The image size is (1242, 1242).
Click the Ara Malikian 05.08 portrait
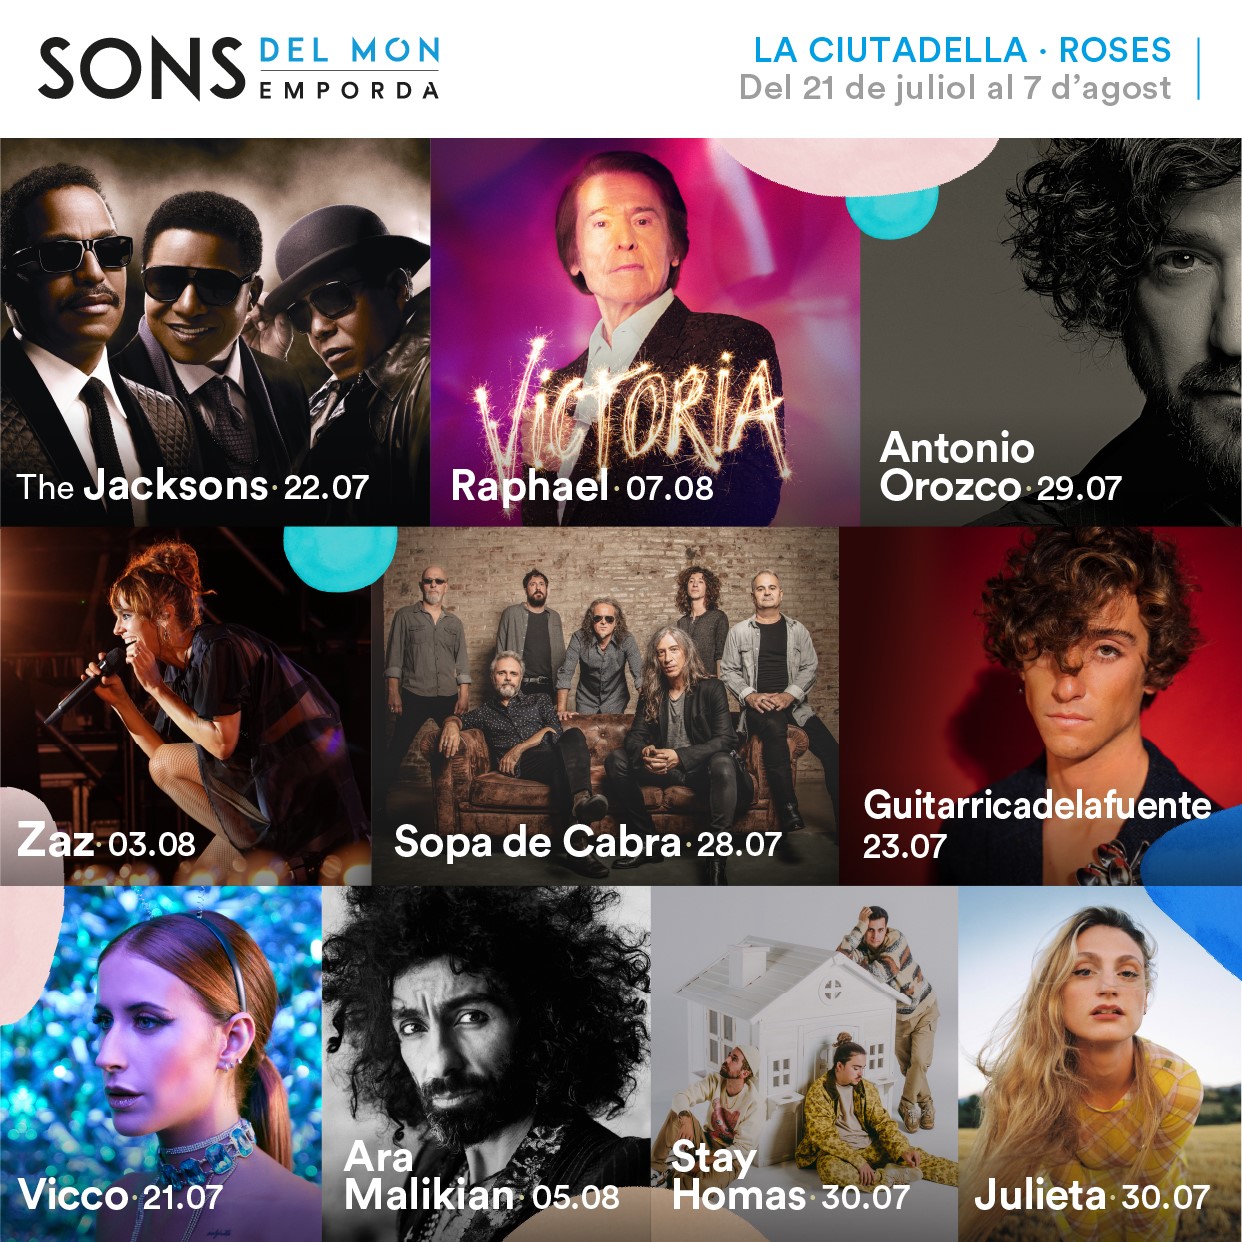pyautogui.click(x=486, y=1064)
